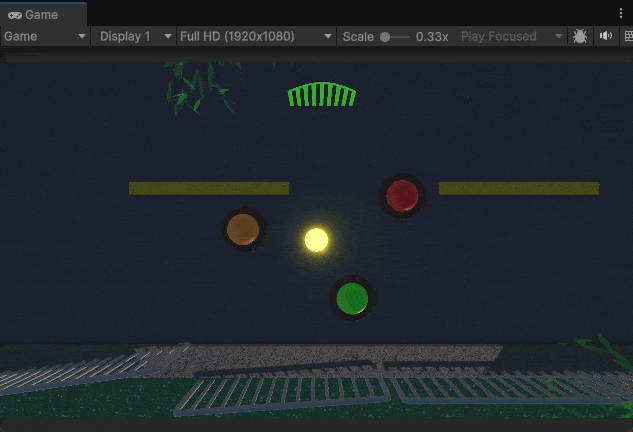Click the left yellow bar platform

(209, 188)
